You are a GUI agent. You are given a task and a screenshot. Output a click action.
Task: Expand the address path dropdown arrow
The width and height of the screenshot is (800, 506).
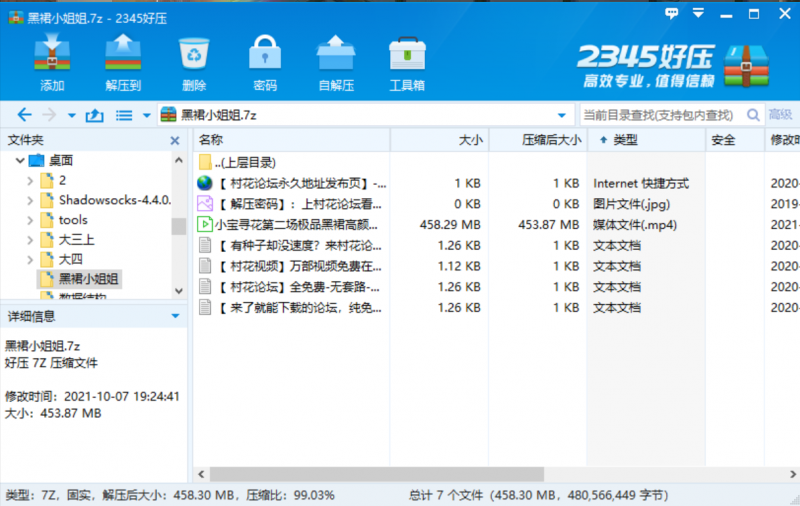[x=562, y=115]
